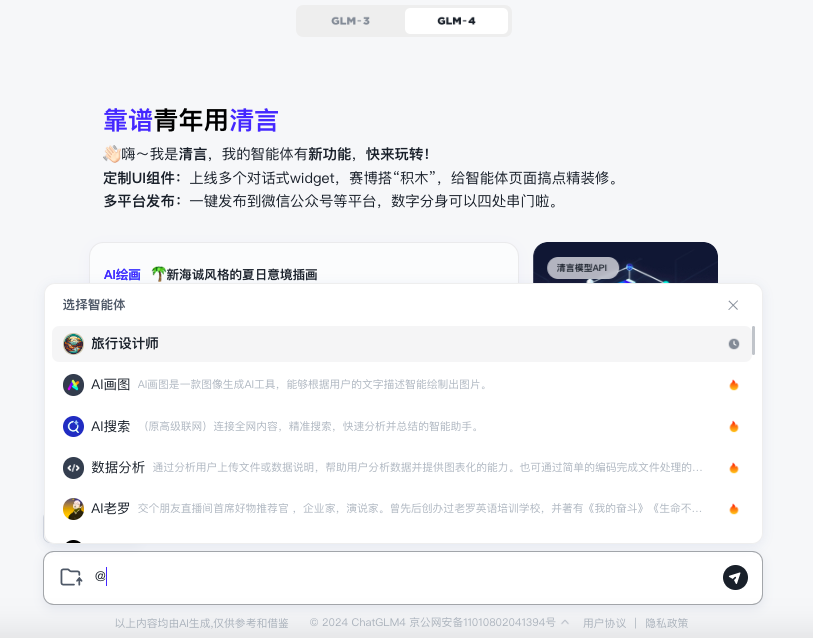Open the 隐私政策 link
This screenshot has width=813, height=638.
(667, 623)
